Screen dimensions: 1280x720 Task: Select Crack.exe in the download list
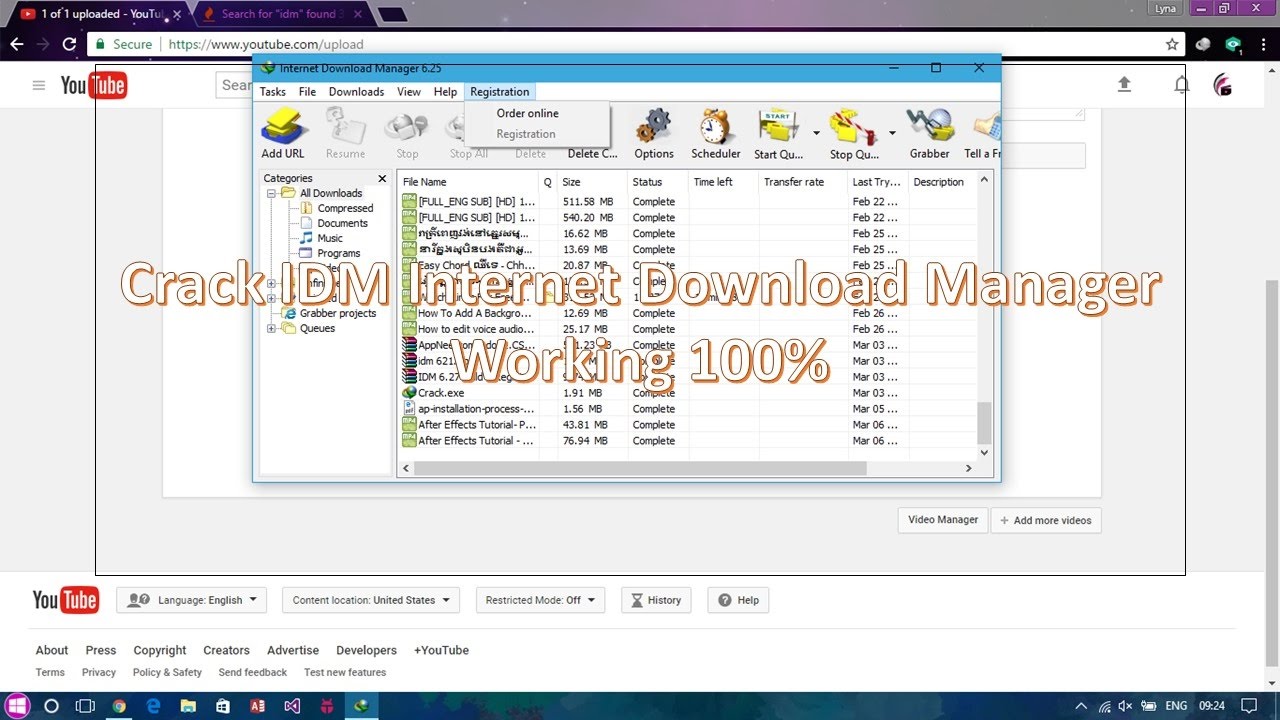pos(441,393)
